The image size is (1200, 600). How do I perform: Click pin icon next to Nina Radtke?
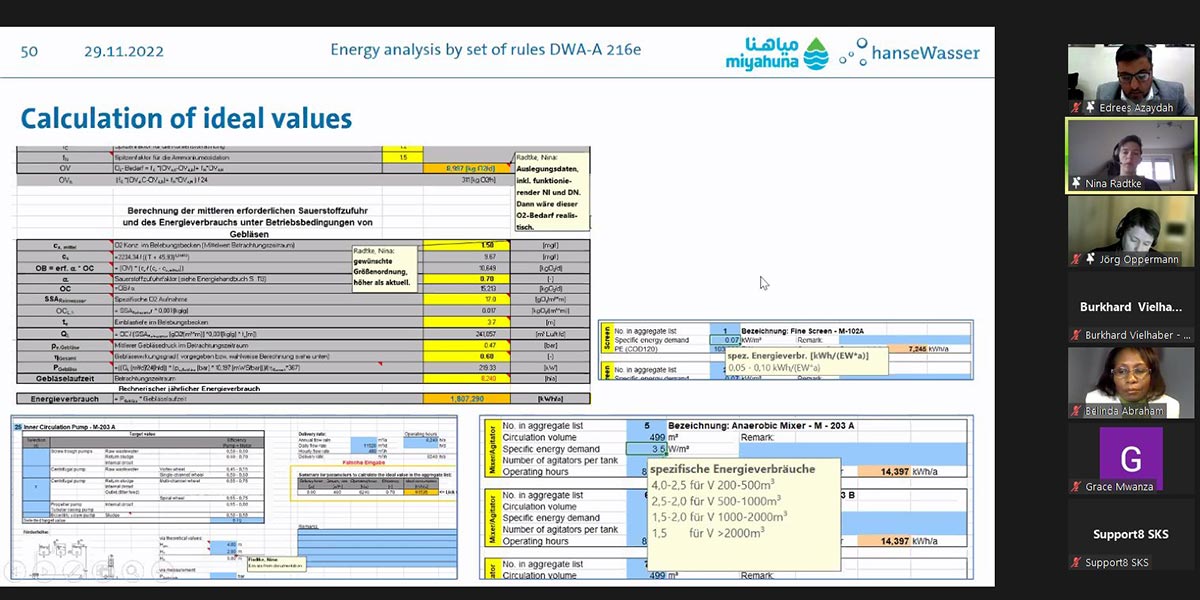1077,183
